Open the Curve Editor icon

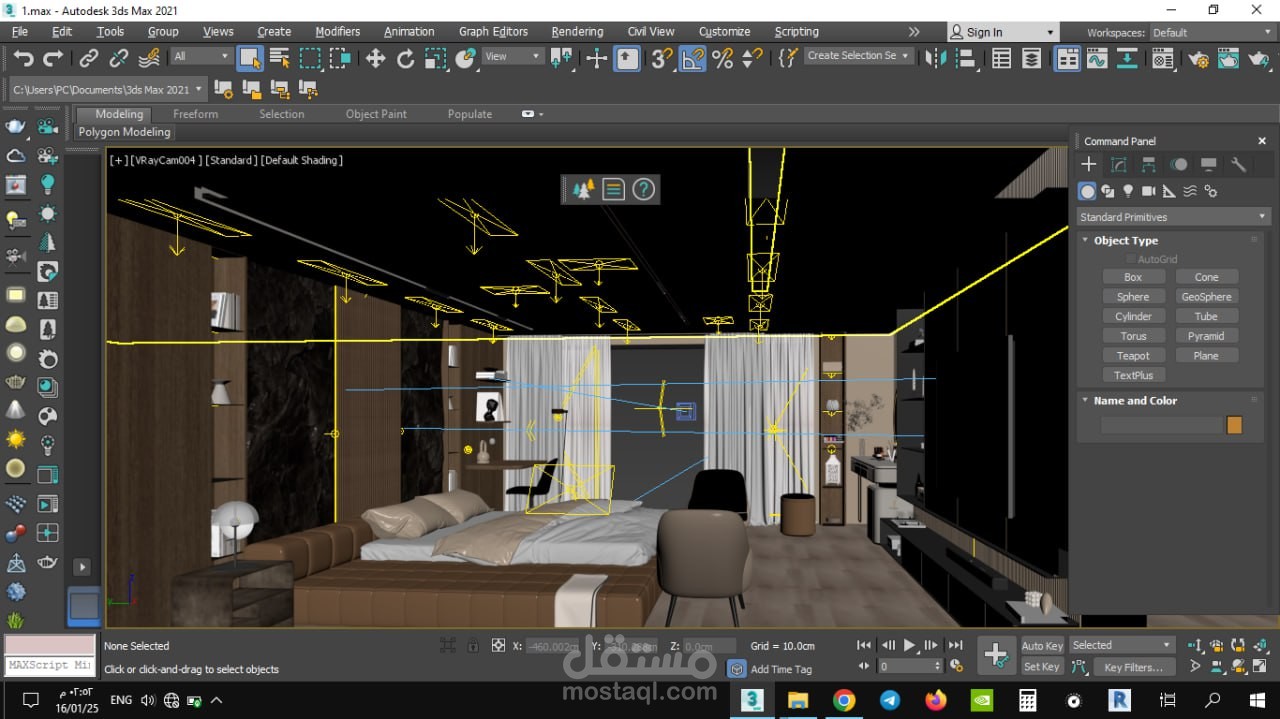click(x=1097, y=58)
